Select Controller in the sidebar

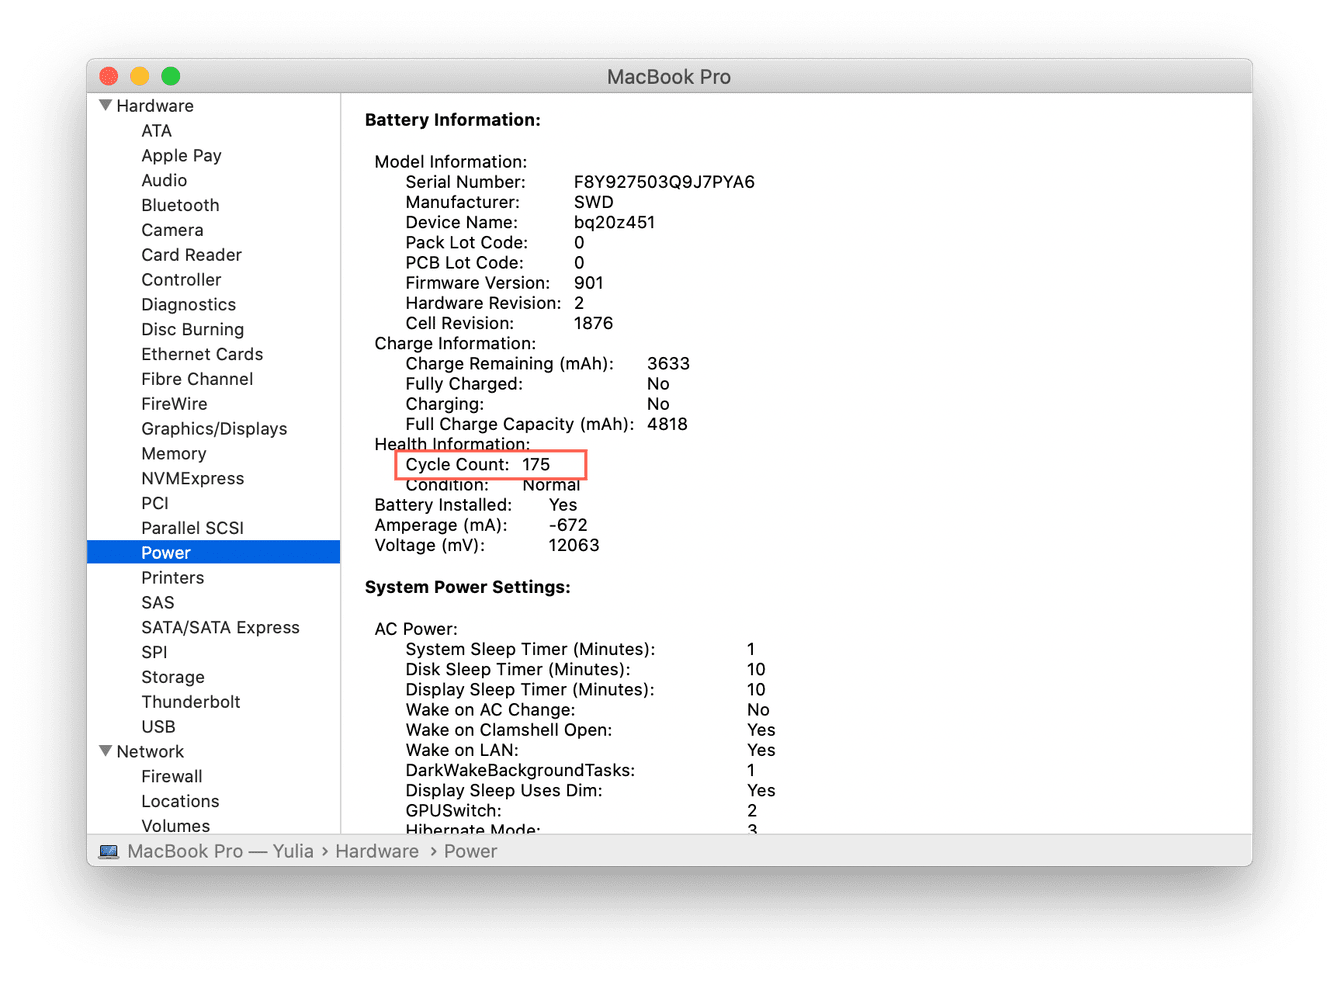181,280
